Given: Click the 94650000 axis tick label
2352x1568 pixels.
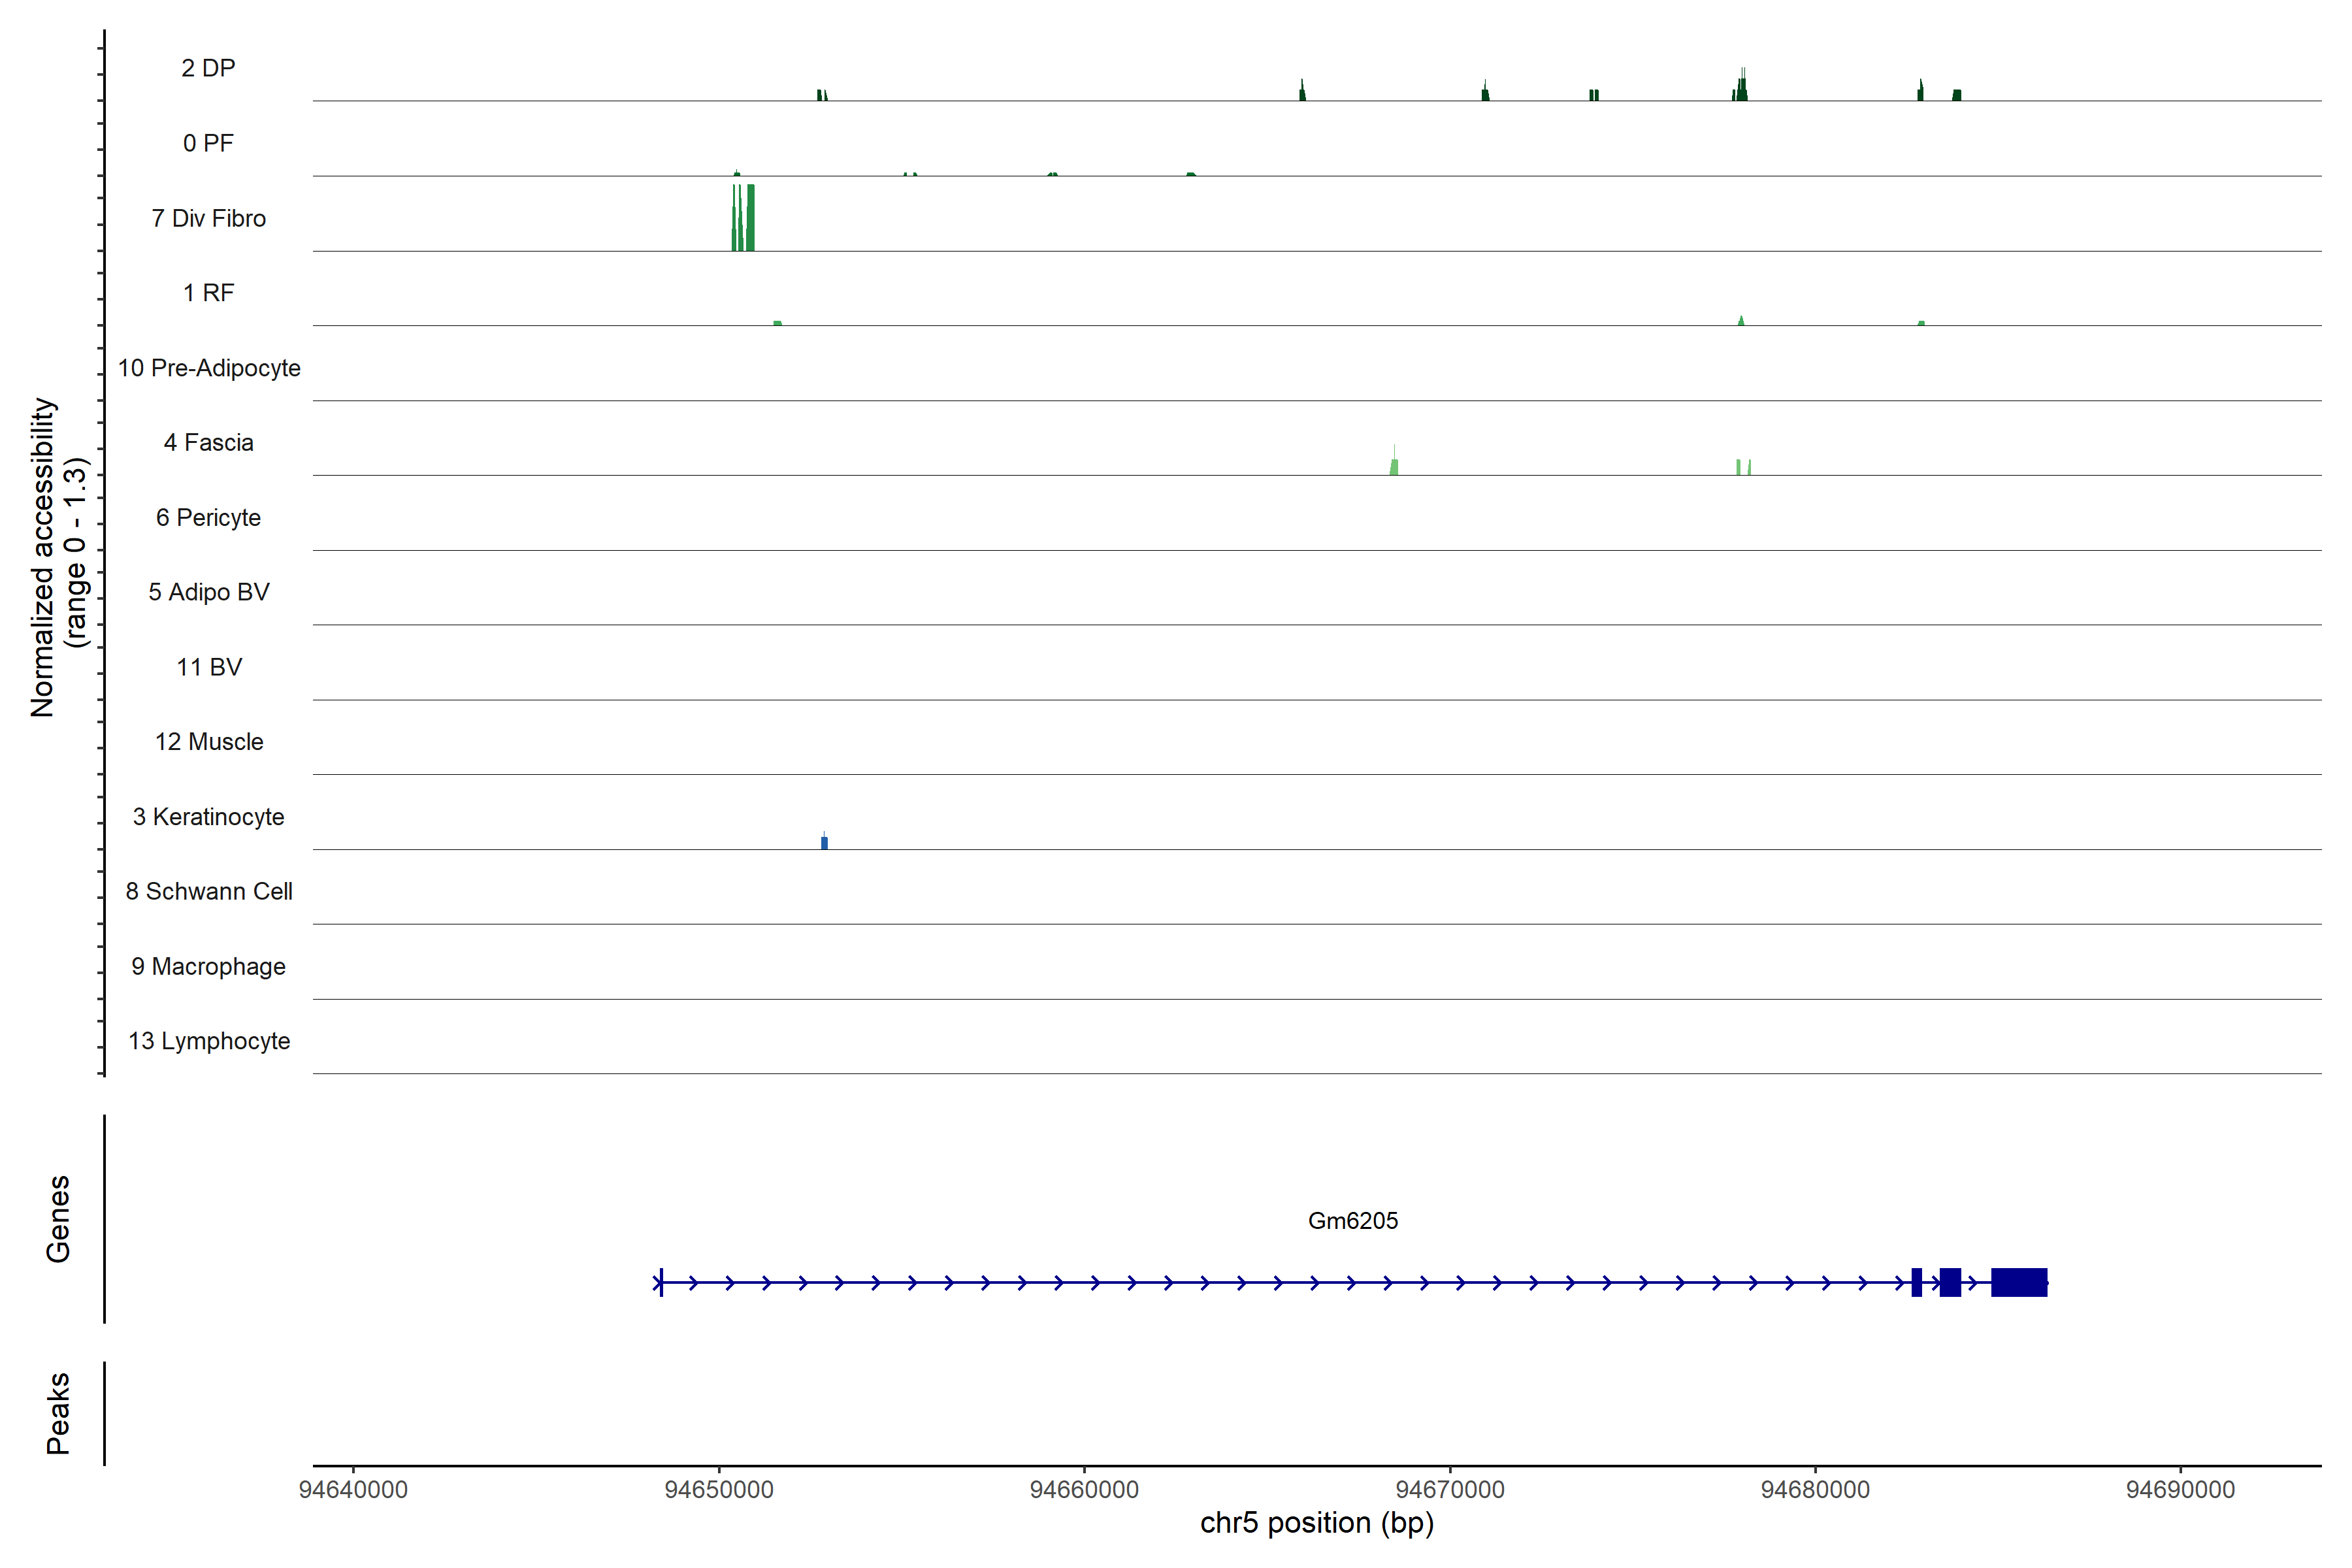Looking at the screenshot, I should coord(718,1489).
